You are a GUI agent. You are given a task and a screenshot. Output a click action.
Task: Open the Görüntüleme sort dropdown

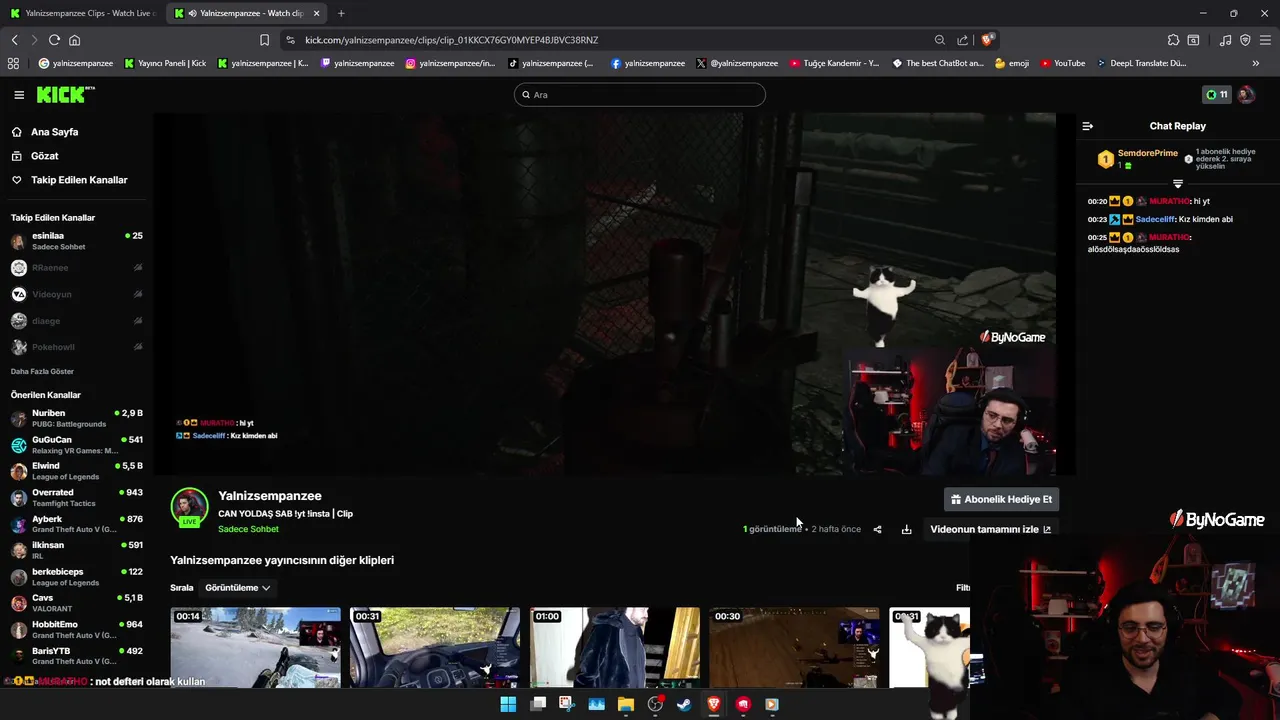click(237, 588)
